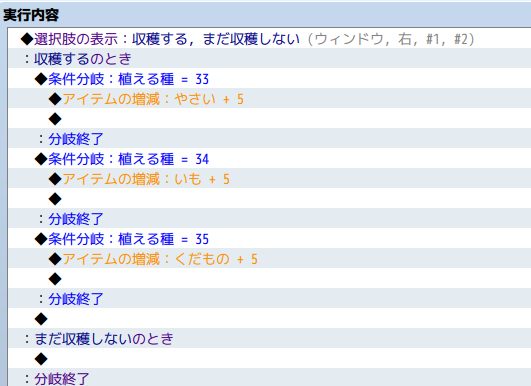Select the アイテムの増減 いも + 5 line
The height and width of the screenshot is (386, 531).
270,178
